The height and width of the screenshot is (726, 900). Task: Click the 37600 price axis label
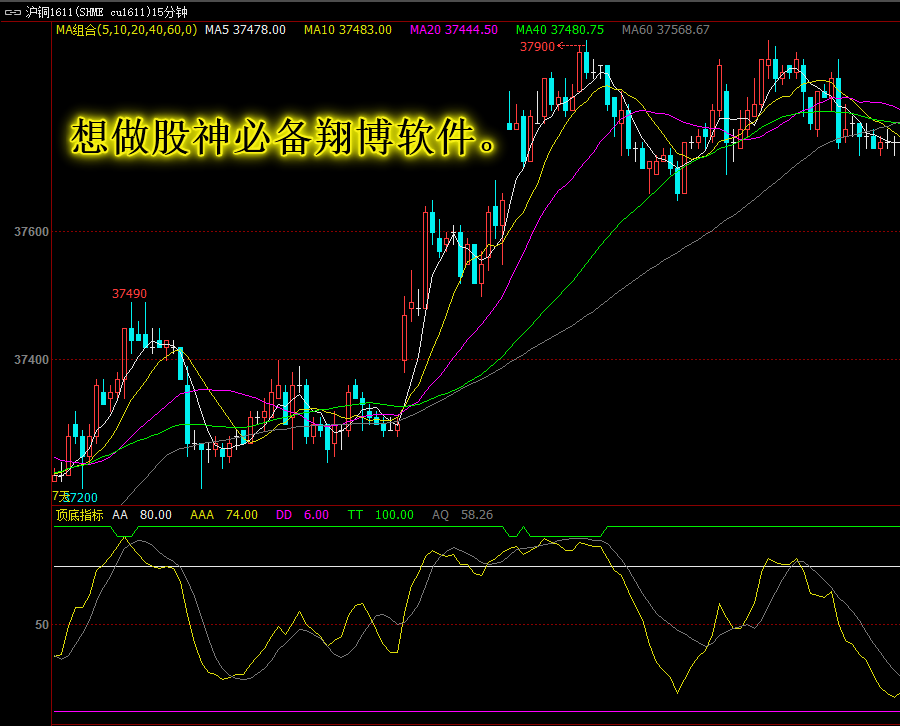32,232
